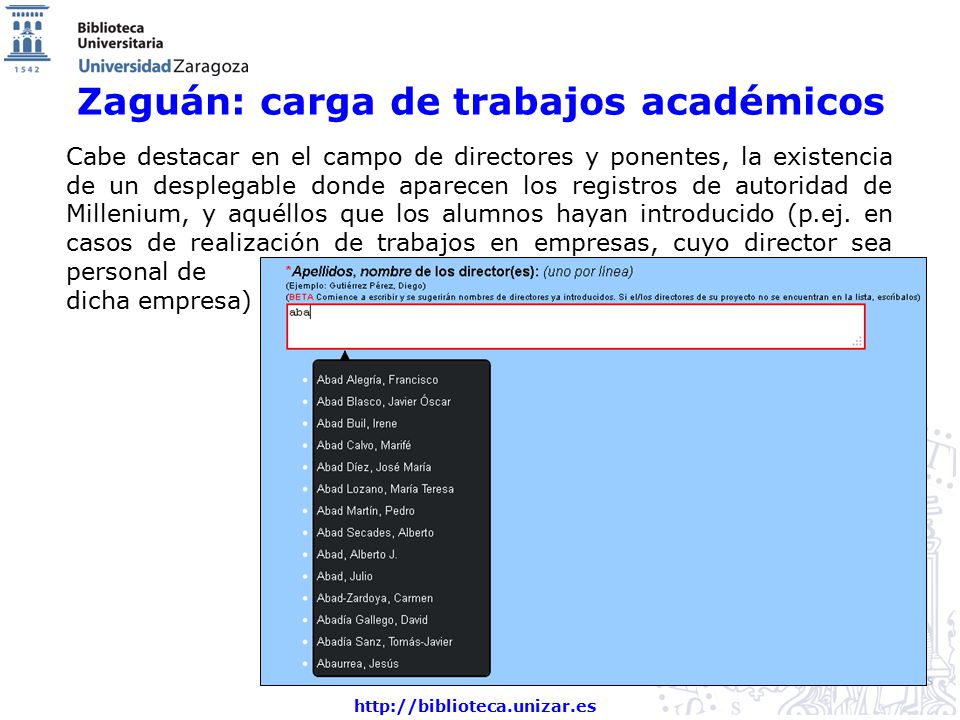Click the 'Biblioteca Universitaria' logo text
This screenshot has height=720, width=960.
pyautogui.click(x=120, y=36)
